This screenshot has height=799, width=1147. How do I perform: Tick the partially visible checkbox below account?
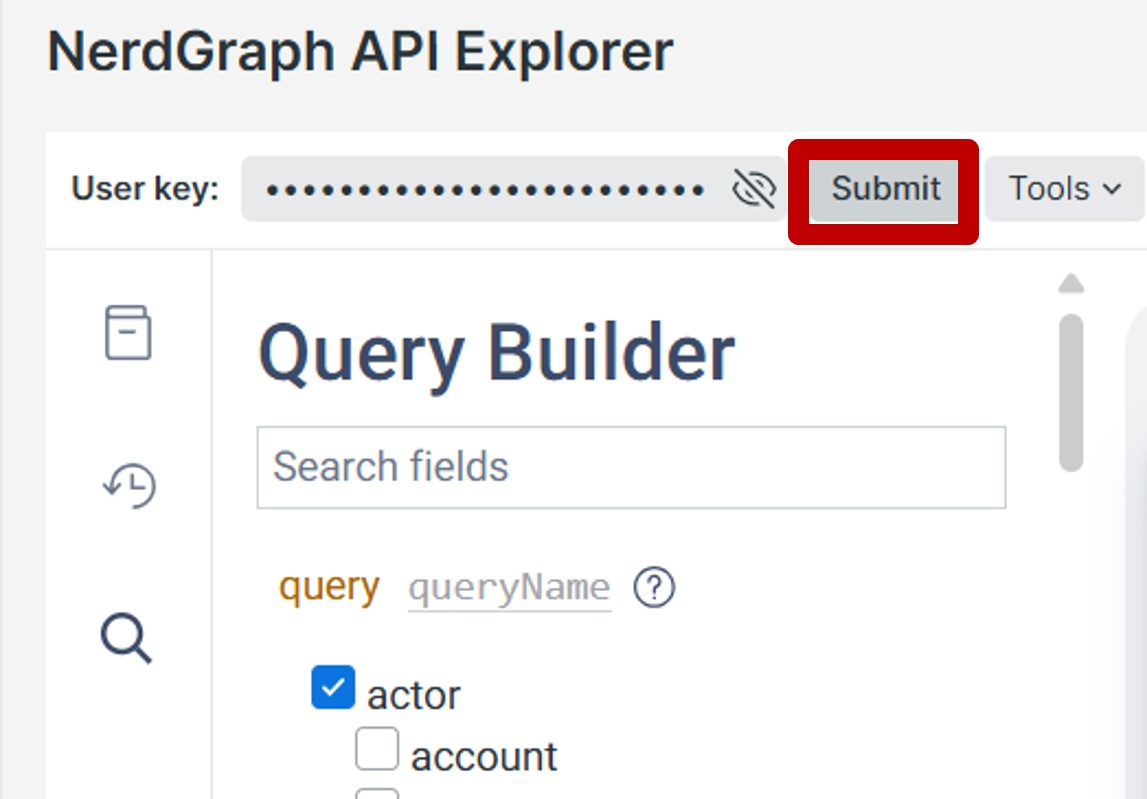point(377,793)
